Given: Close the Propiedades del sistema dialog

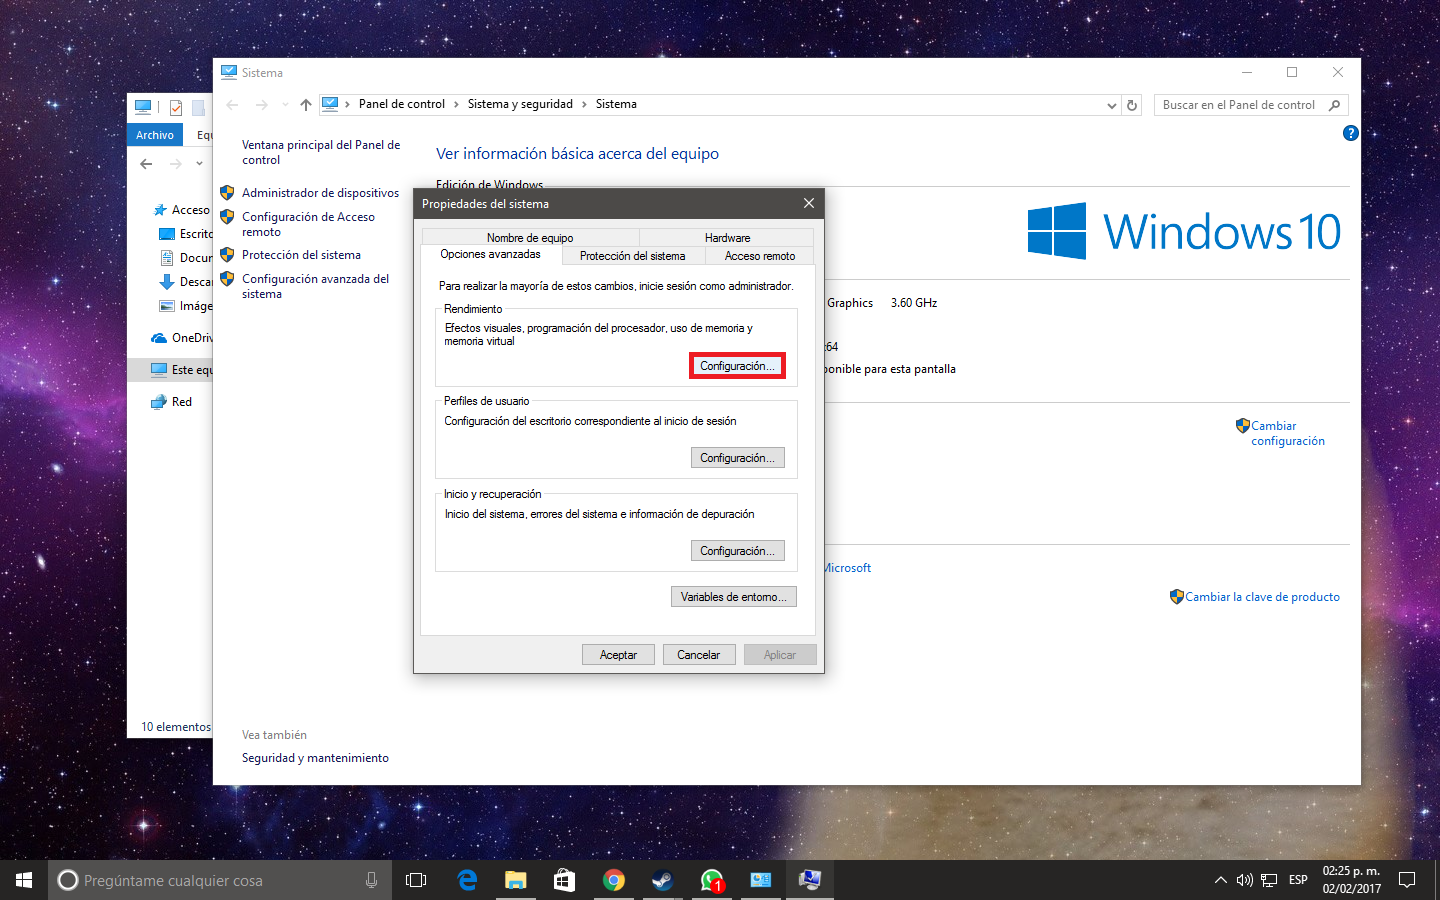Looking at the screenshot, I should (808, 203).
